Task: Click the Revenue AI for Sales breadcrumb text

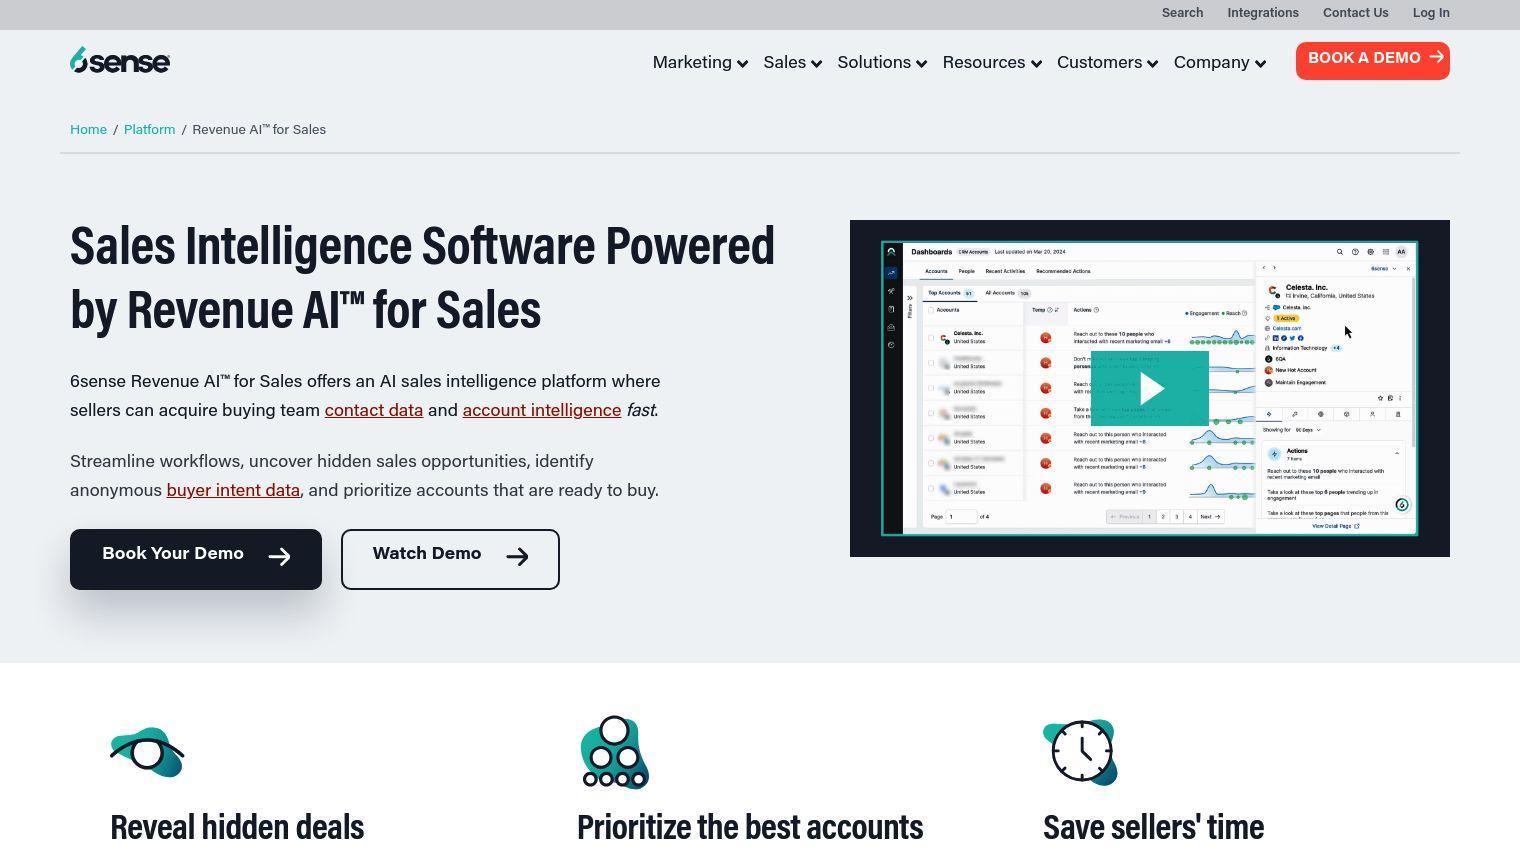Action: (x=259, y=130)
